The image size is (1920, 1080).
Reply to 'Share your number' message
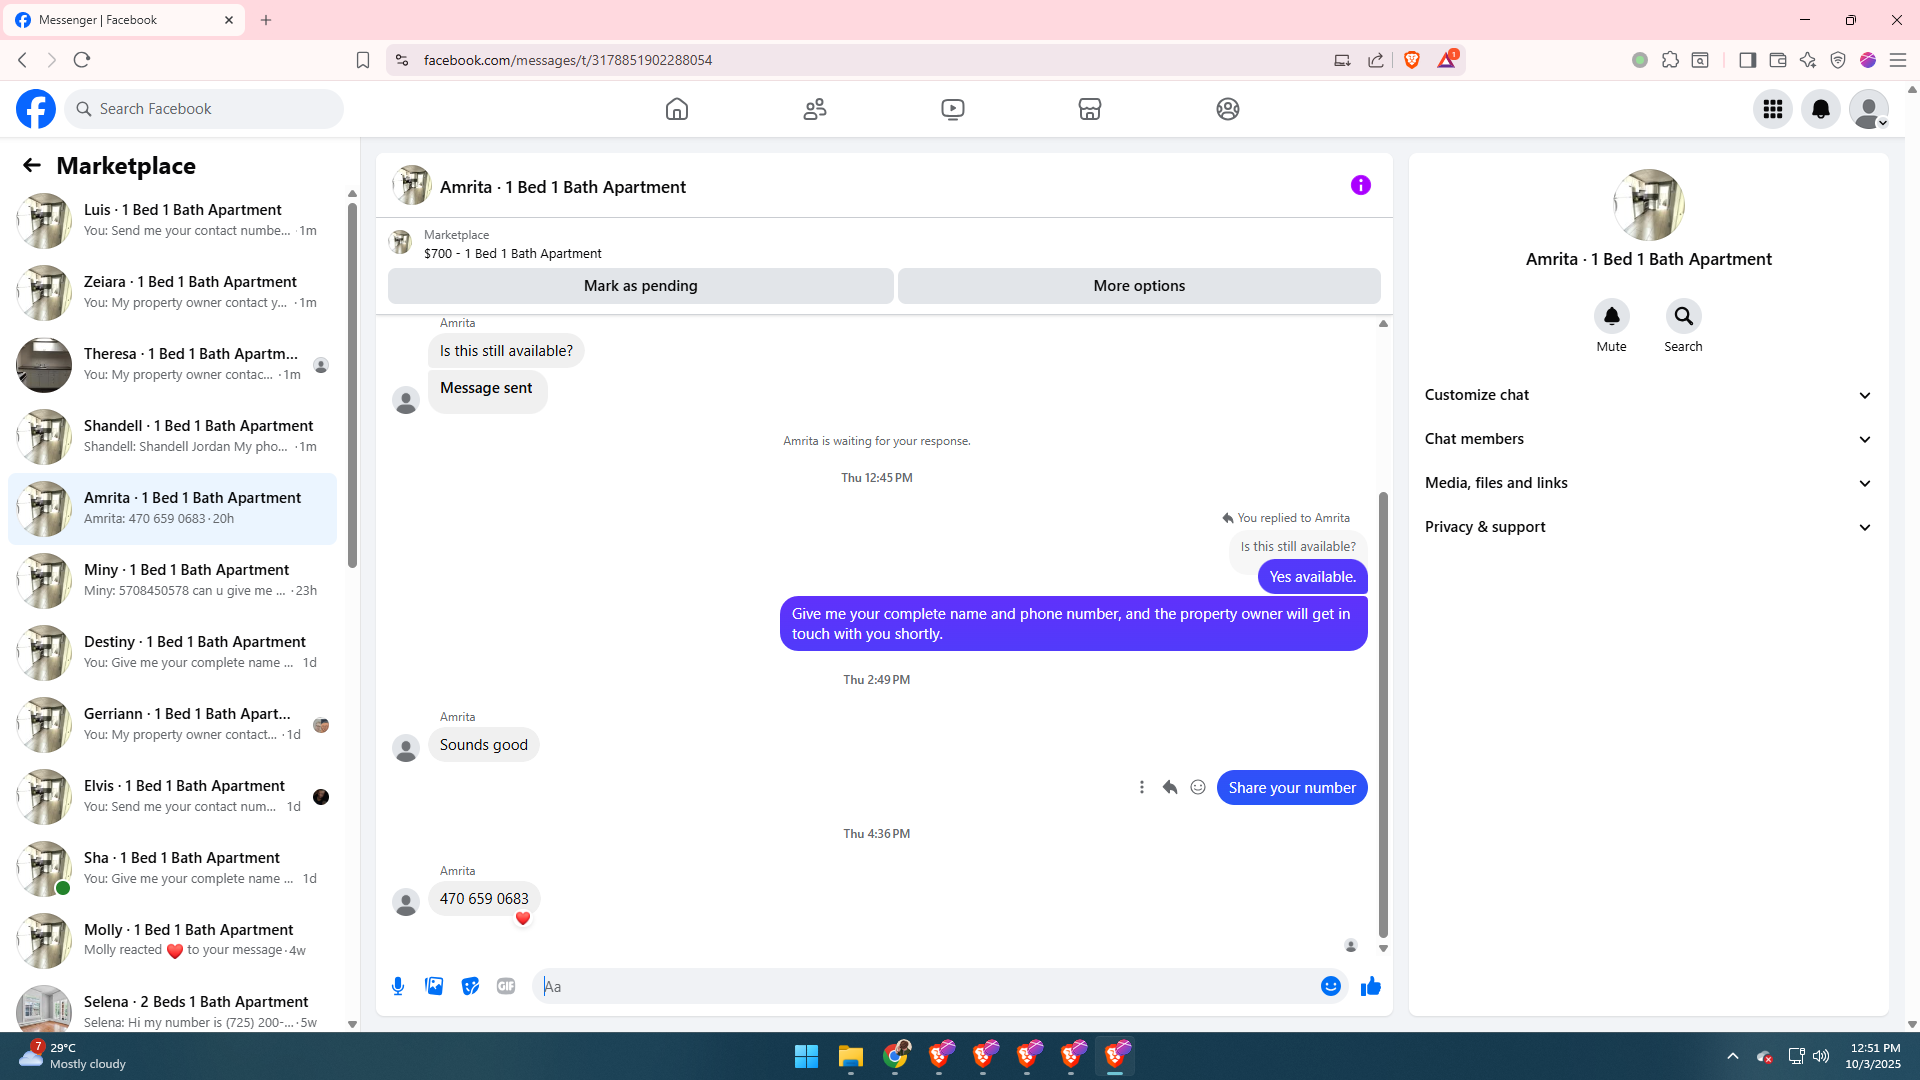point(1170,788)
